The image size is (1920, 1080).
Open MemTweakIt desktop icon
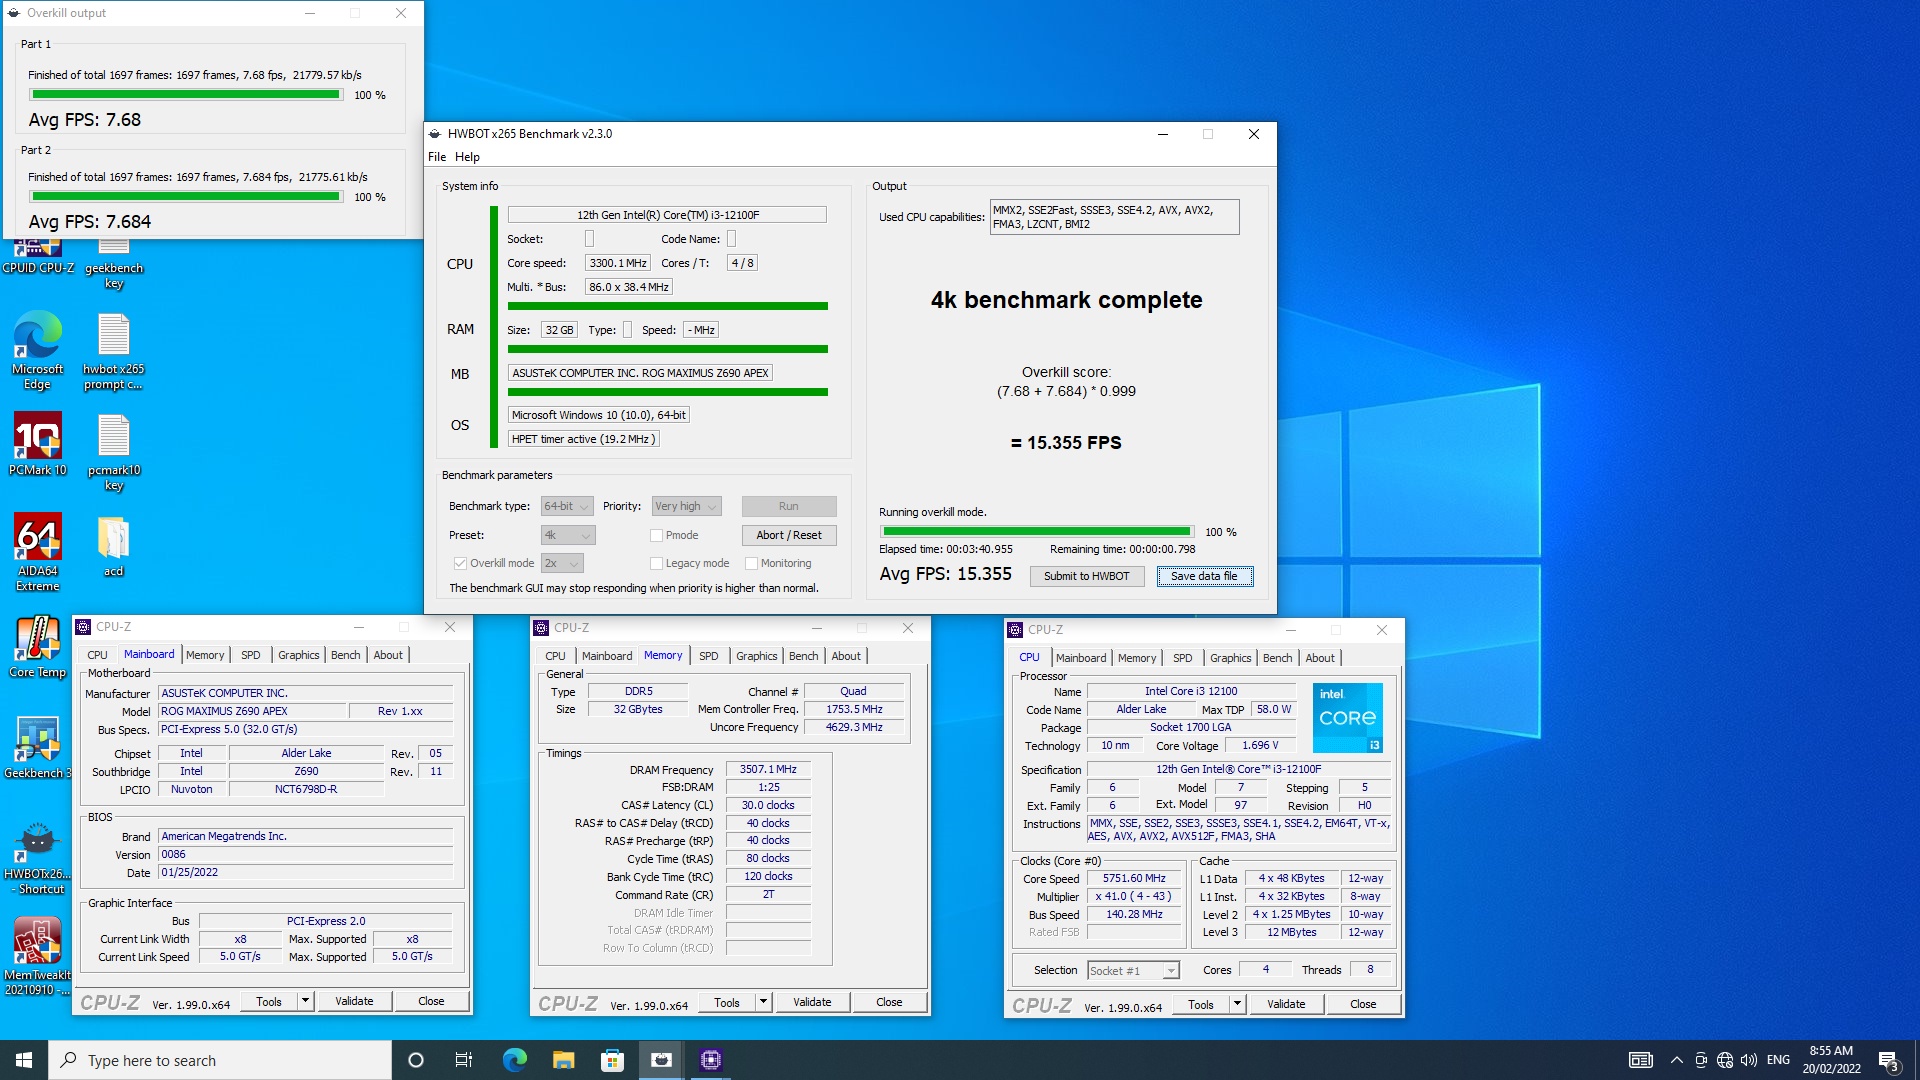tap(38, 957)
